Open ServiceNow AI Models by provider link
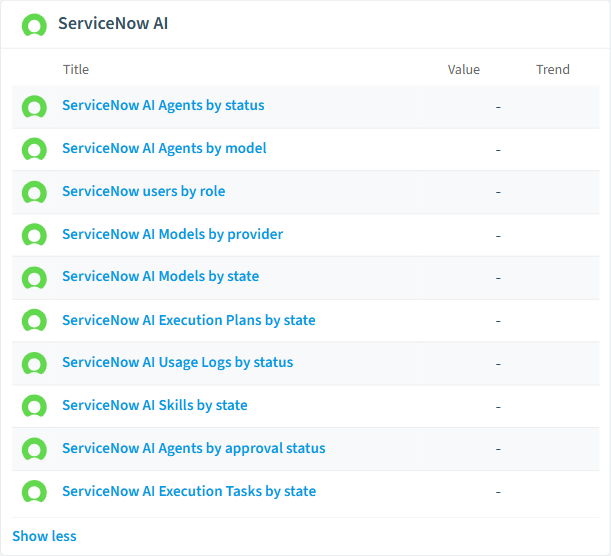 tap(173, 234)
